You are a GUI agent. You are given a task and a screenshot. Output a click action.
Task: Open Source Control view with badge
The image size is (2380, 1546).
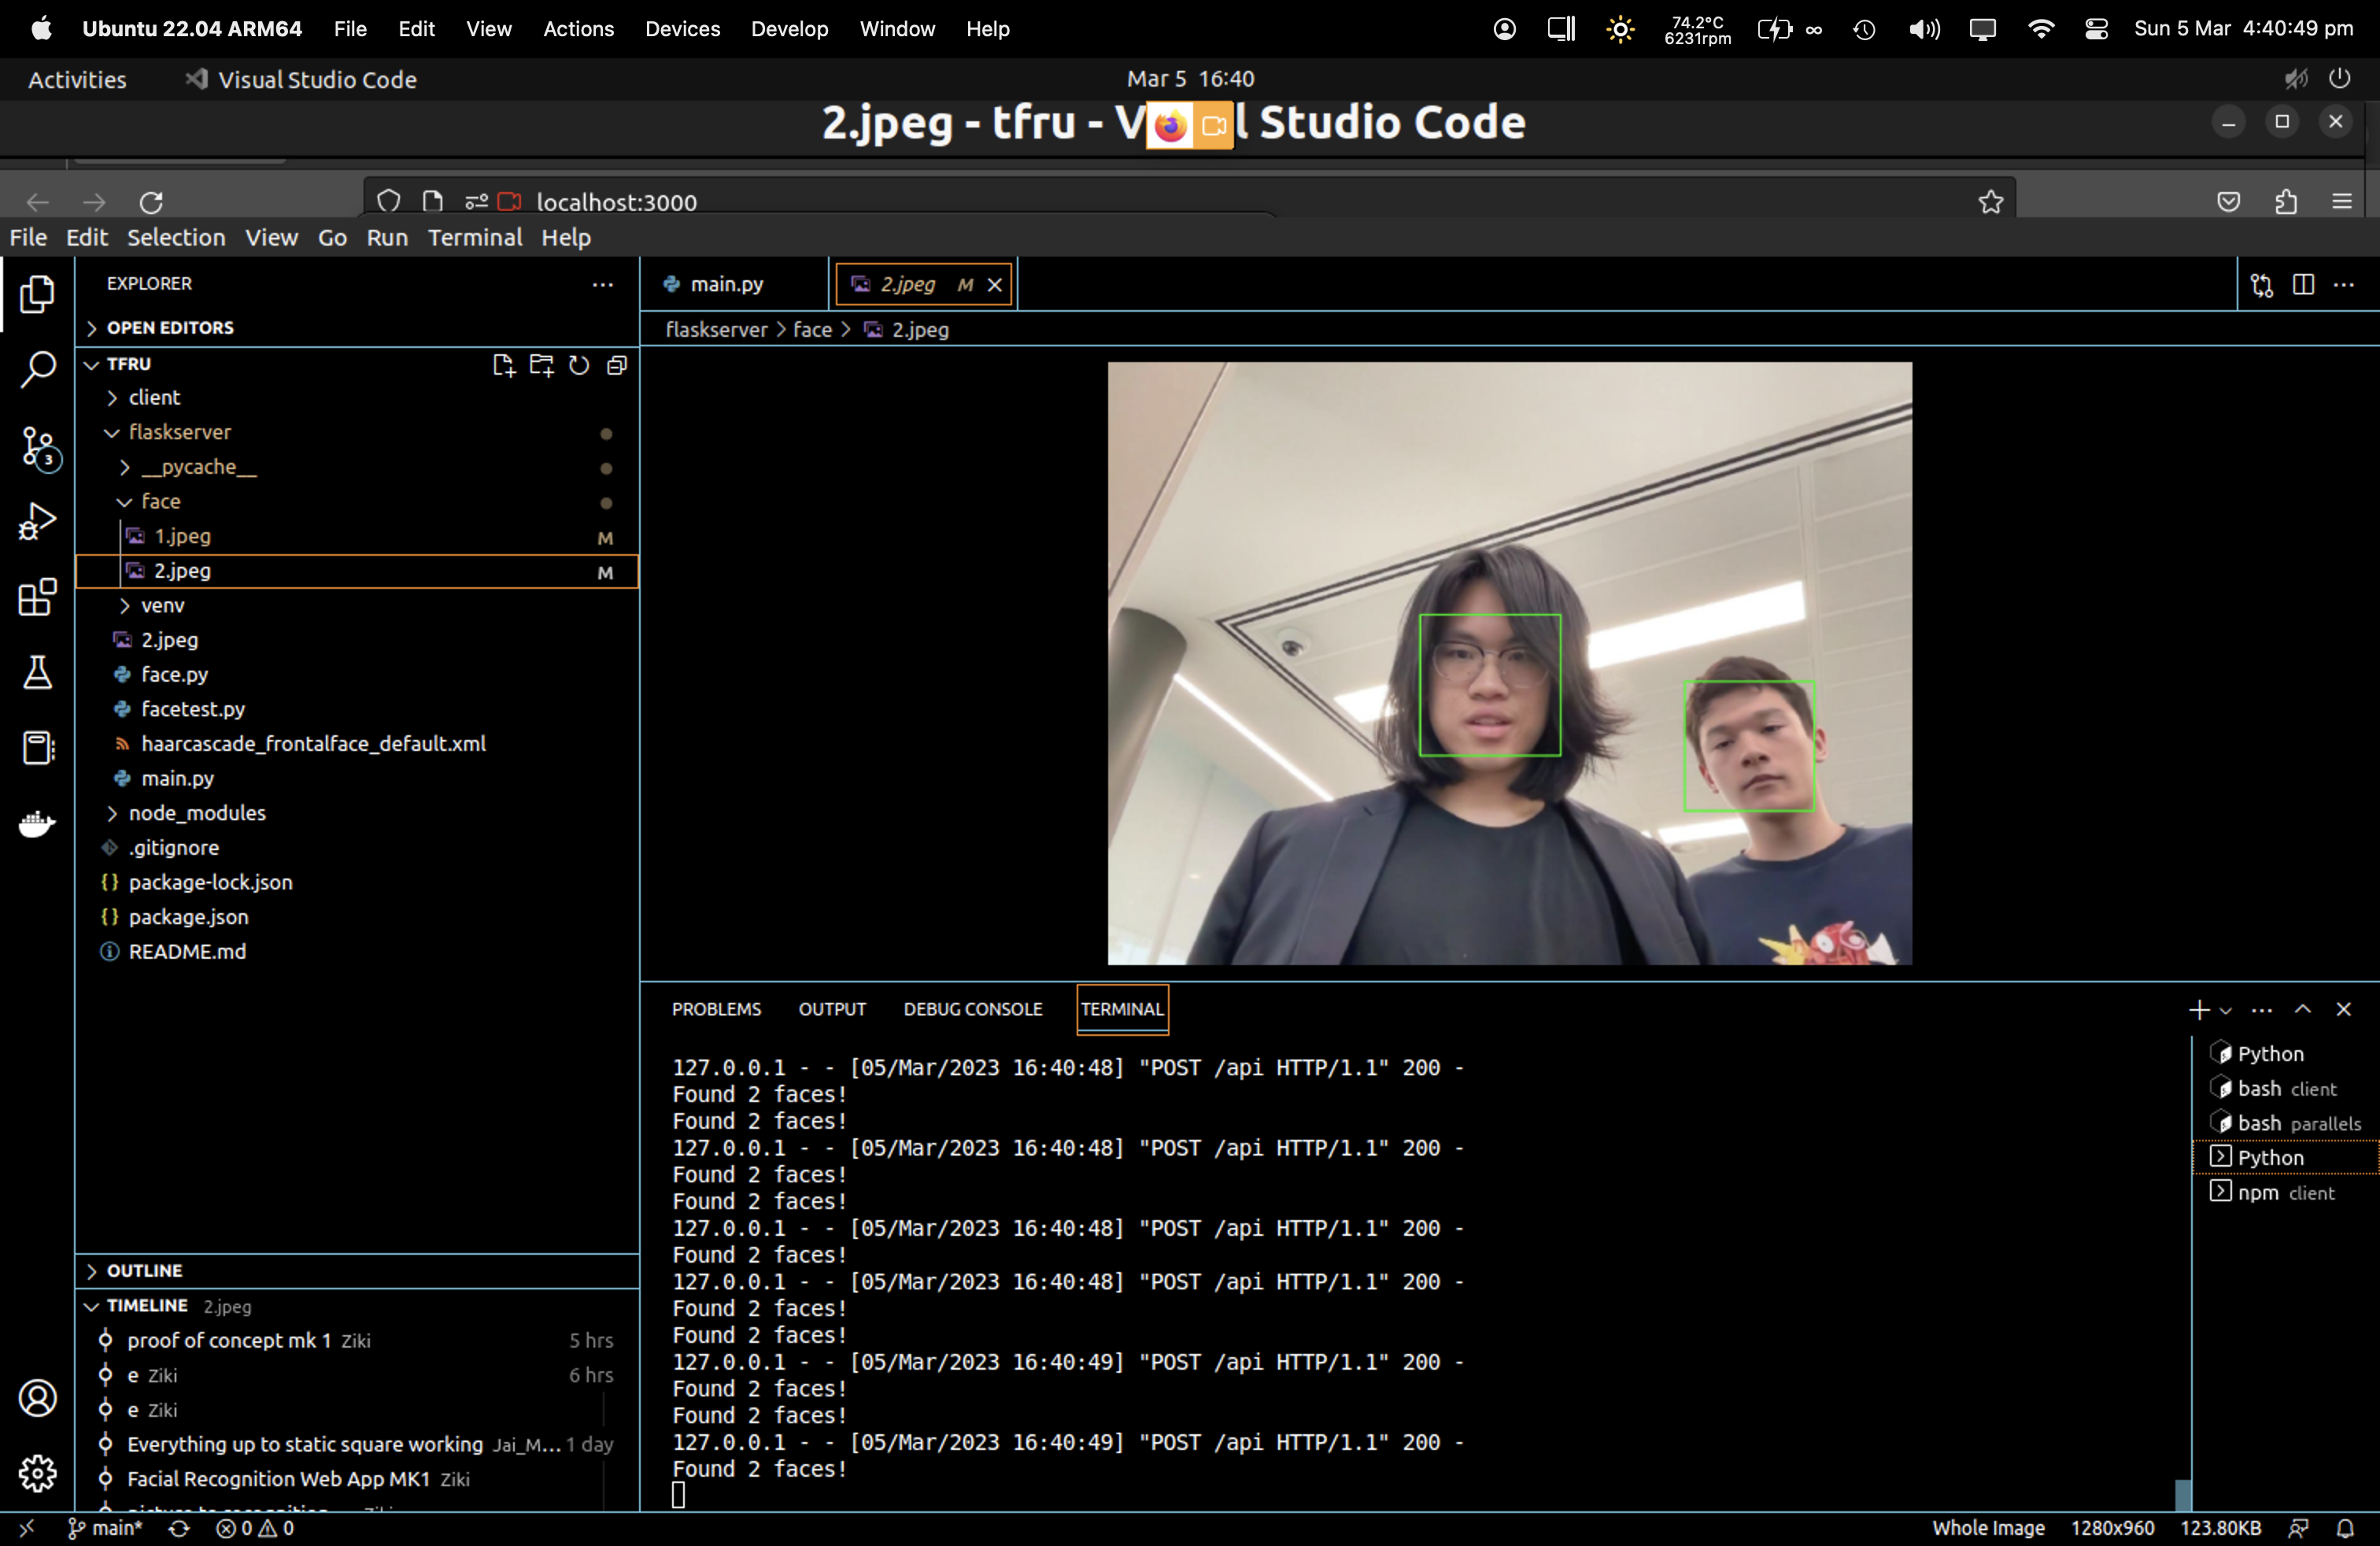(38, 447)
